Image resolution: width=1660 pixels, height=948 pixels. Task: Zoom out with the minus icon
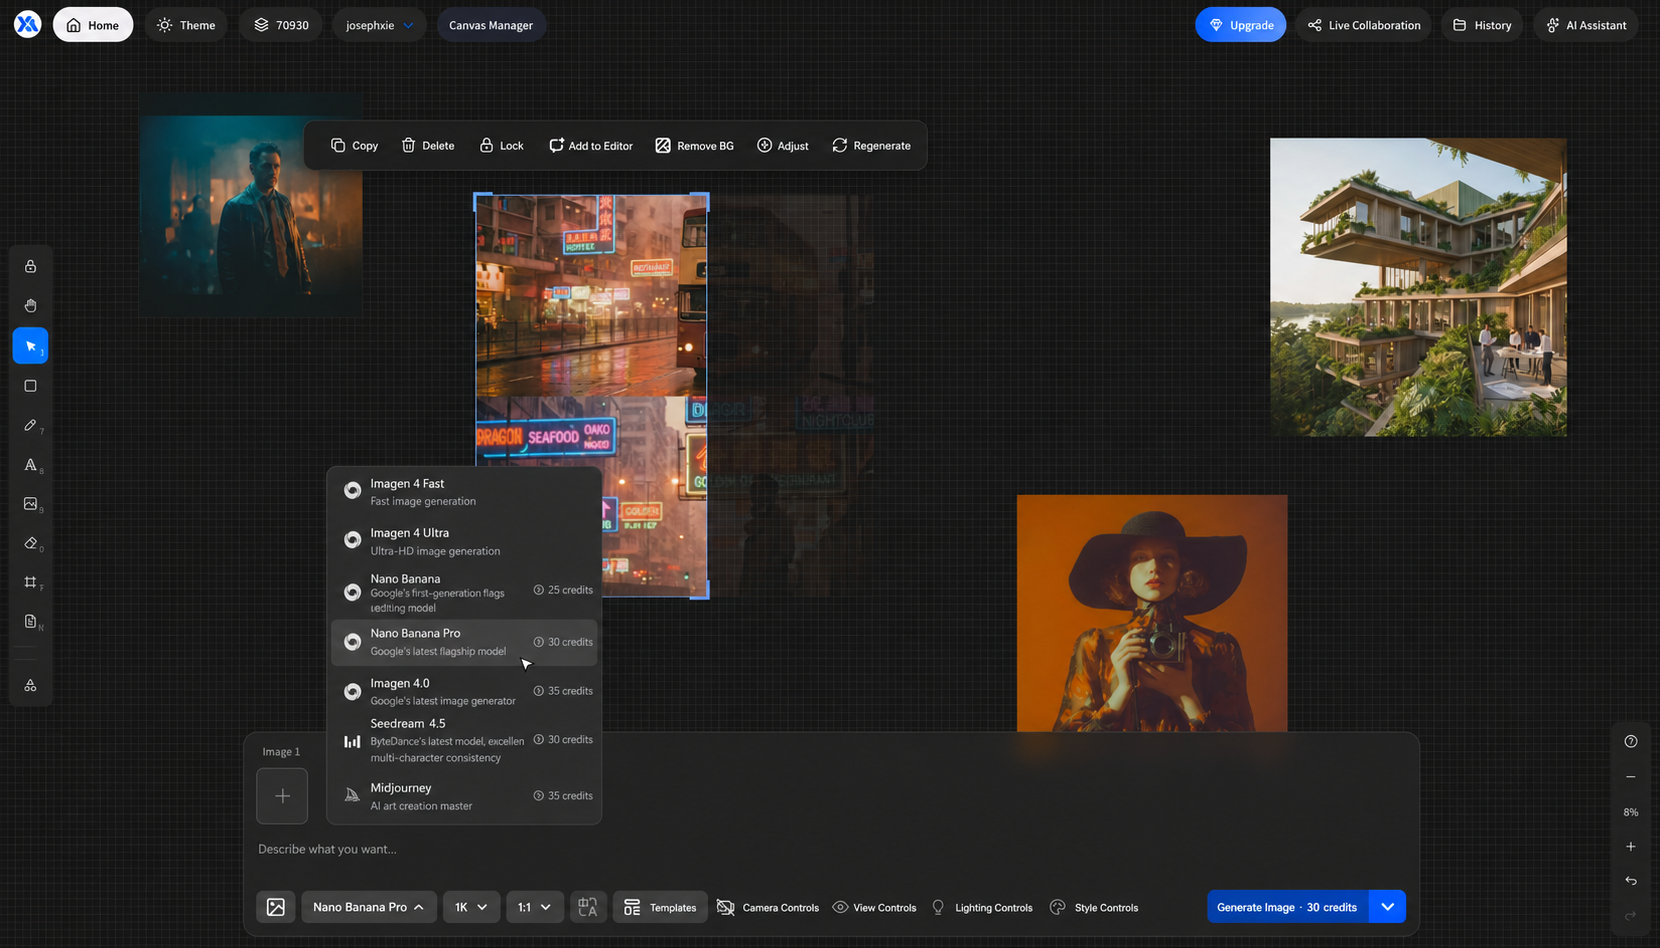click(1631, 777)
